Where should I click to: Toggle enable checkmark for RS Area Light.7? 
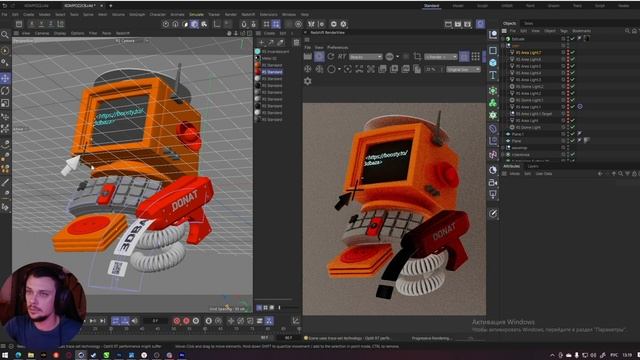click(573, 53)
